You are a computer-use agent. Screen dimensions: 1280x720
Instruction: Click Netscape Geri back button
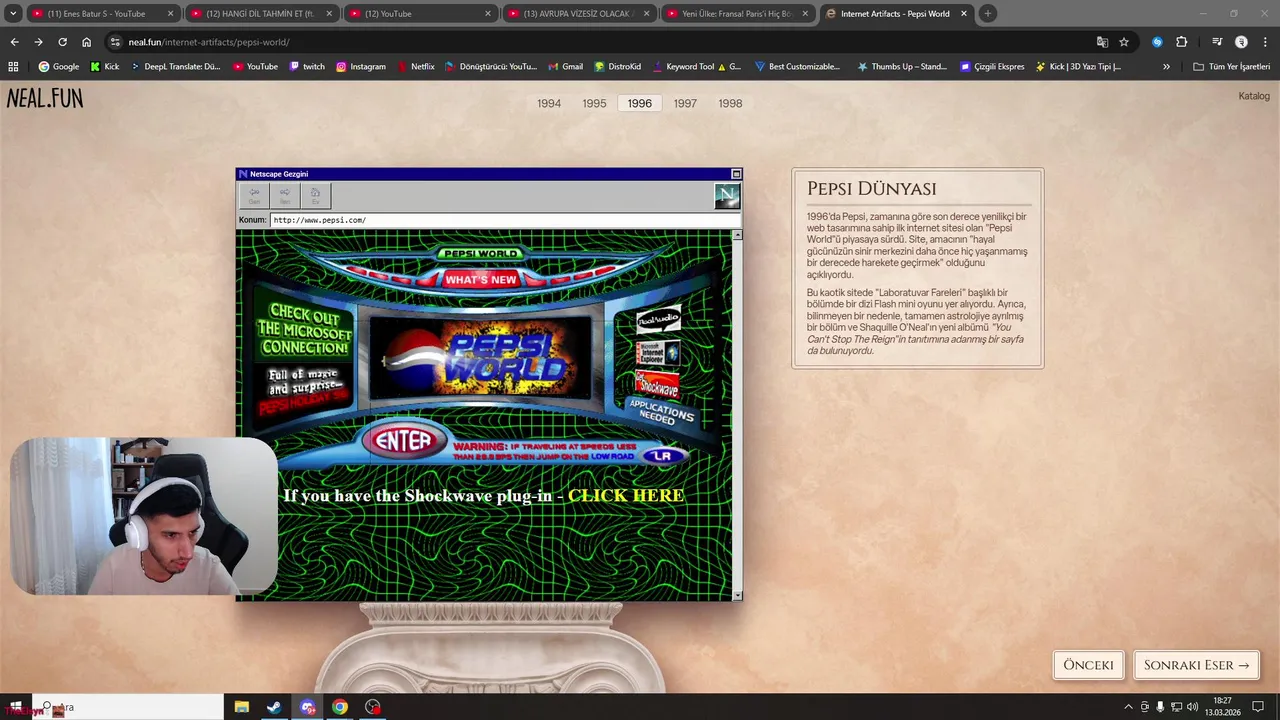click(254, 195)
